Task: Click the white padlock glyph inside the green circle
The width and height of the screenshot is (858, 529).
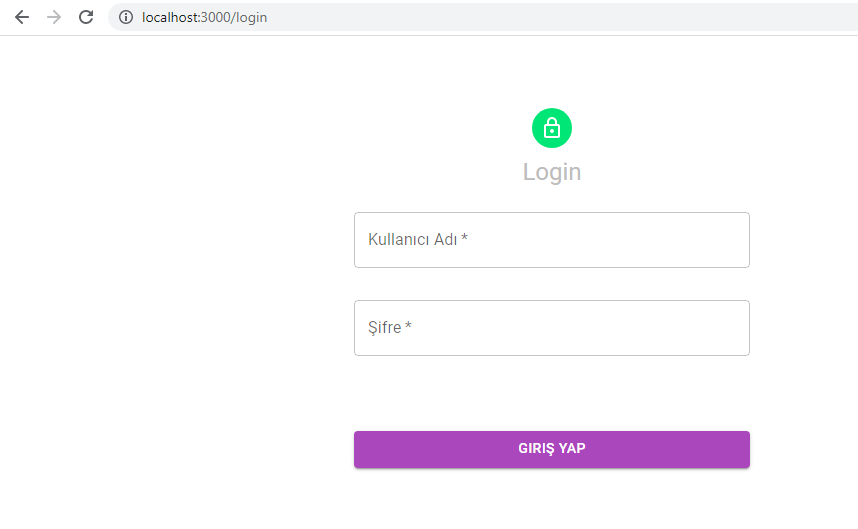Action: coord(552,128)
